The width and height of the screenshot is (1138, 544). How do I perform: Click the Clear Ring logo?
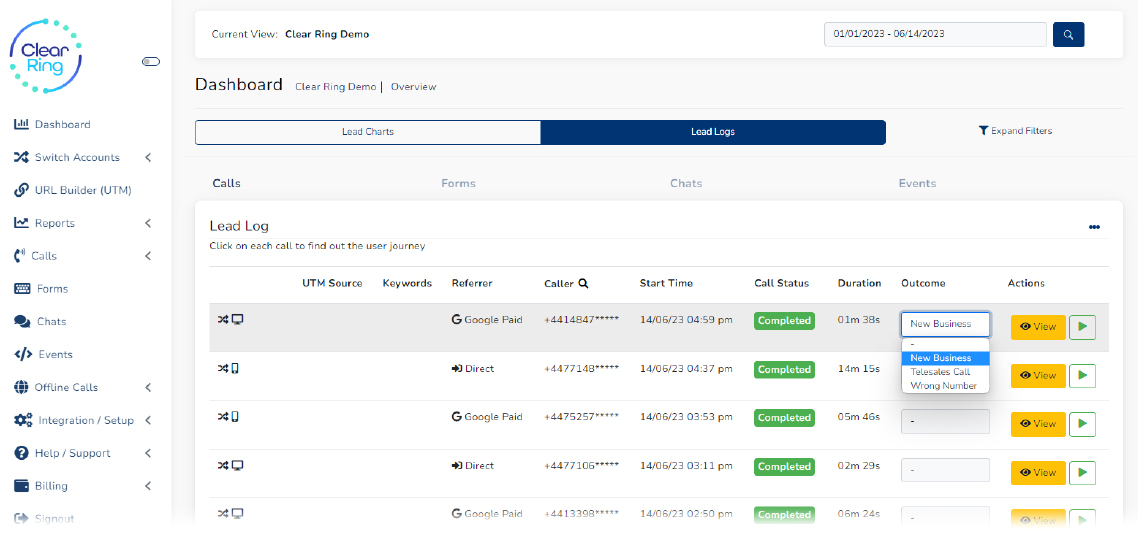tap(46, 55)
